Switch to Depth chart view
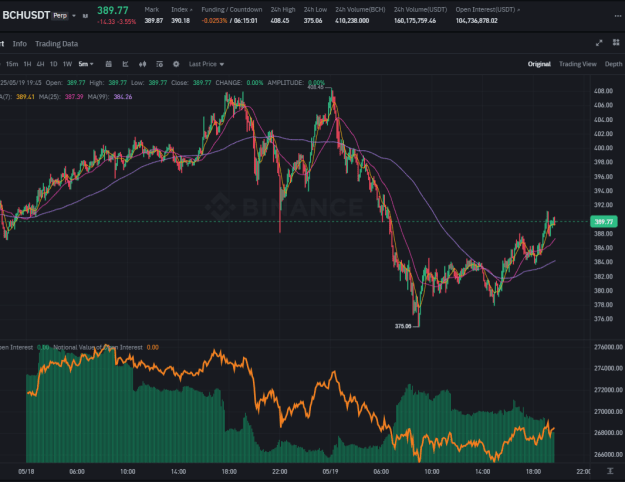 (613, 64)
